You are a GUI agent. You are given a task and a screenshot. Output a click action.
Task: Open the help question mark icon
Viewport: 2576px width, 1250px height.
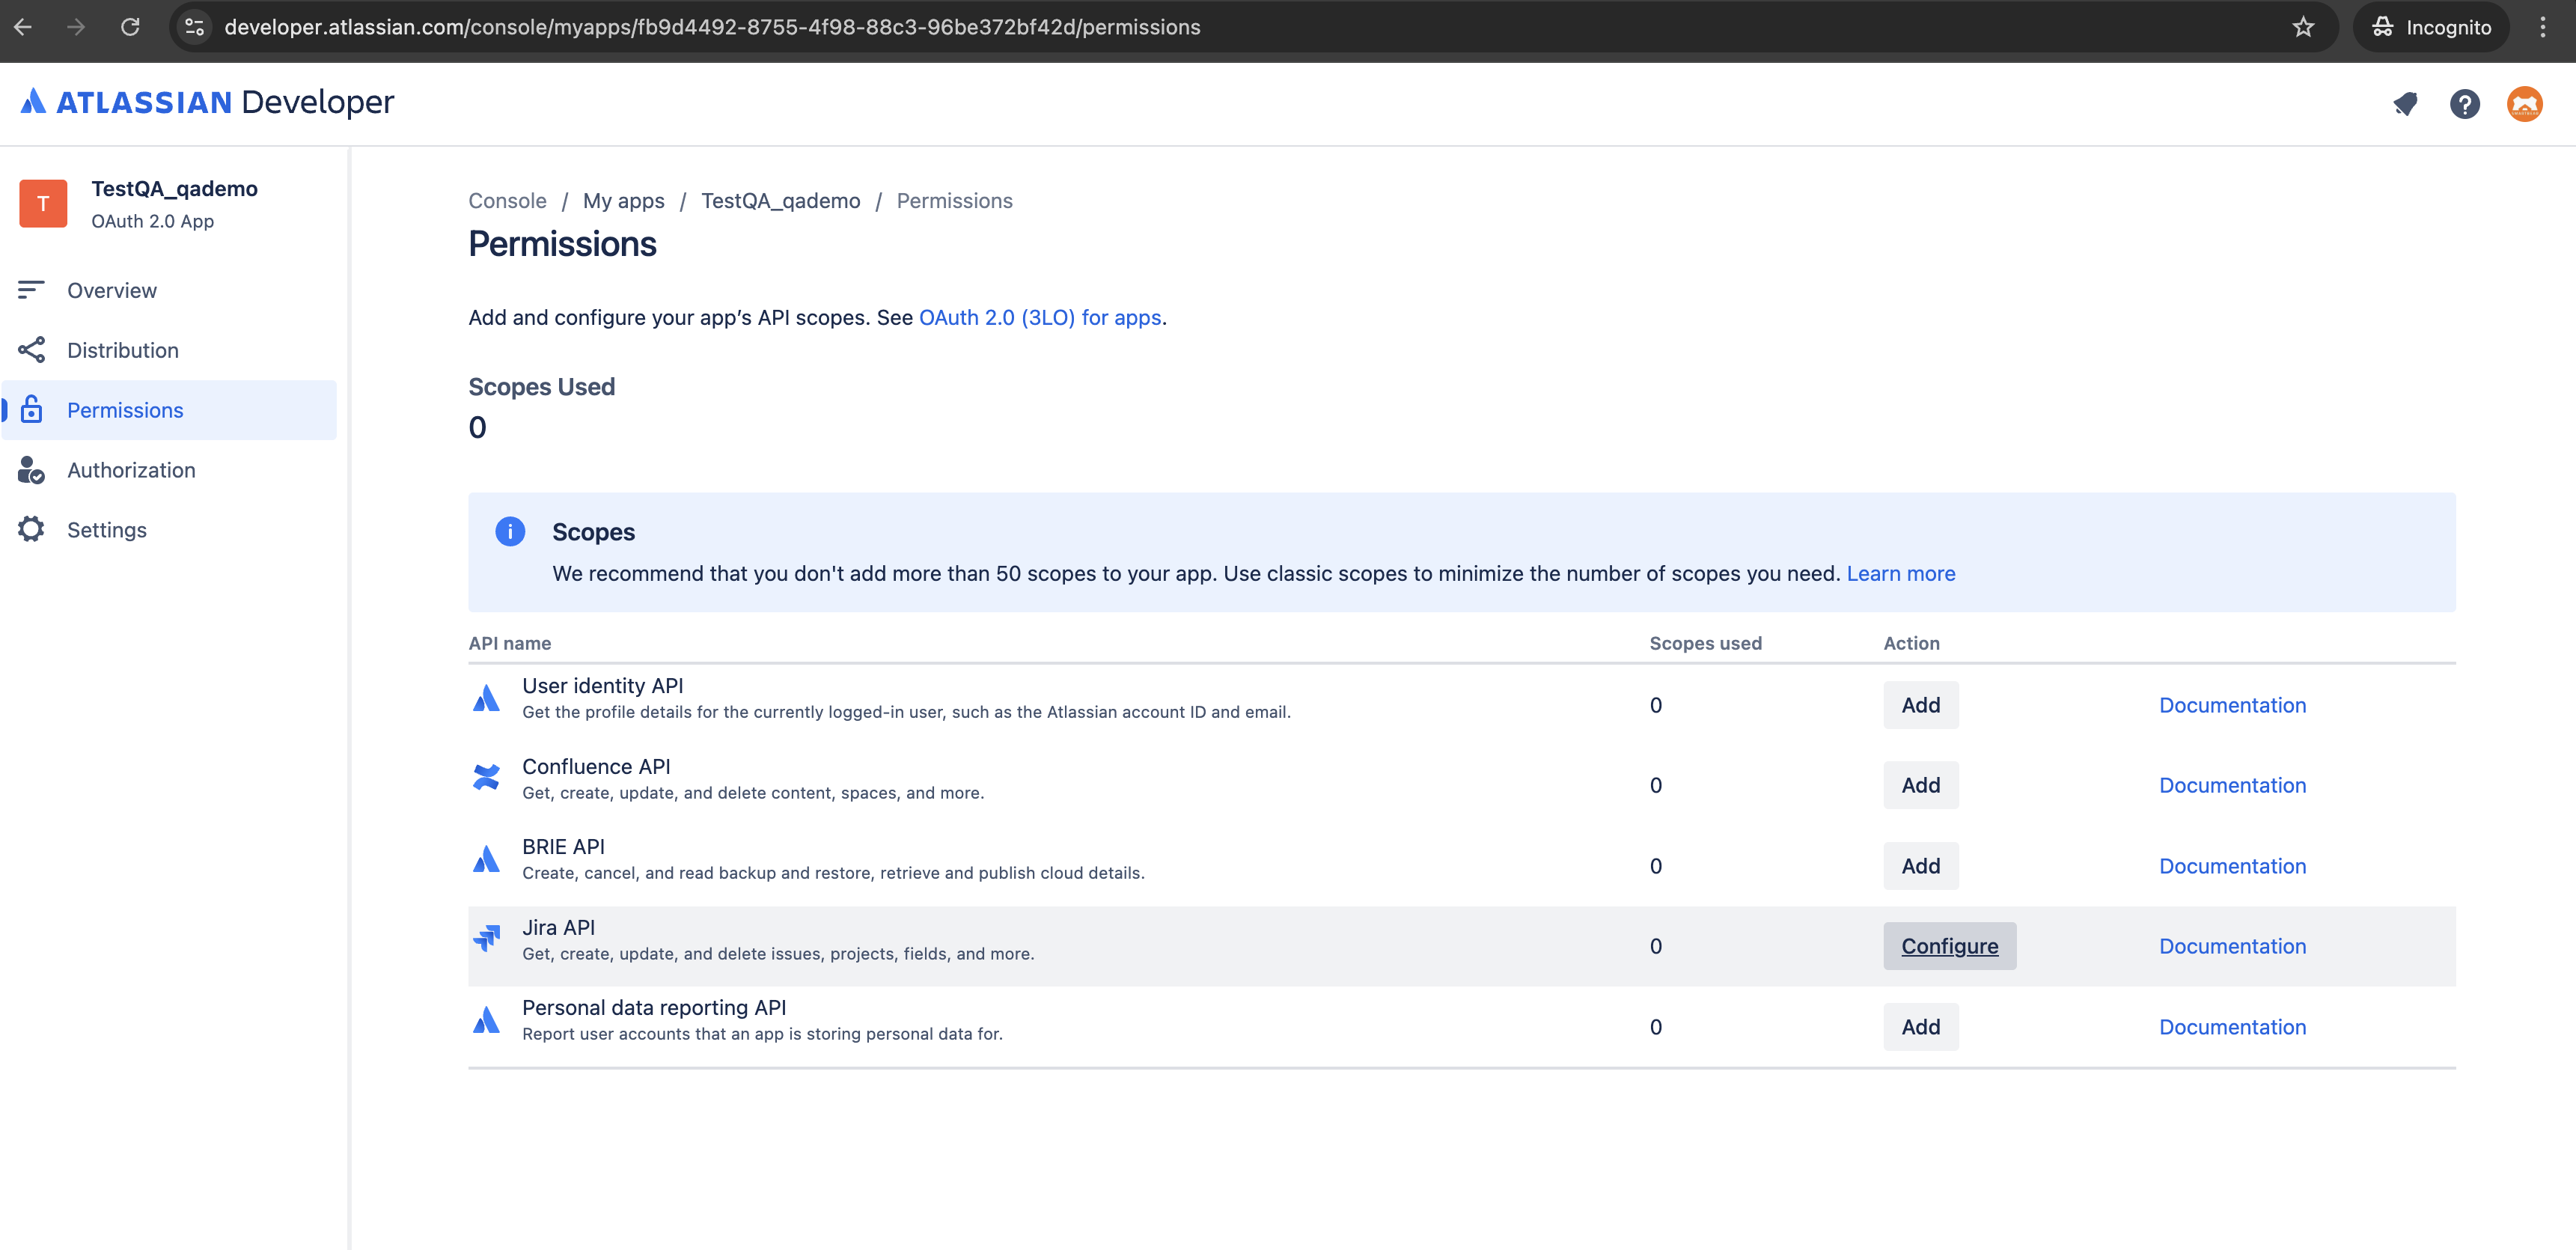point(2464,104)
